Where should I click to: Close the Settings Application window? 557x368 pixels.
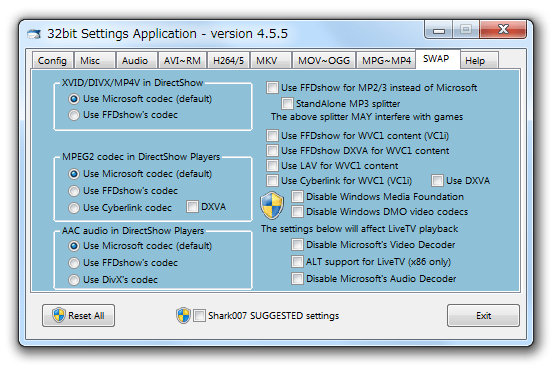(503, 29)
